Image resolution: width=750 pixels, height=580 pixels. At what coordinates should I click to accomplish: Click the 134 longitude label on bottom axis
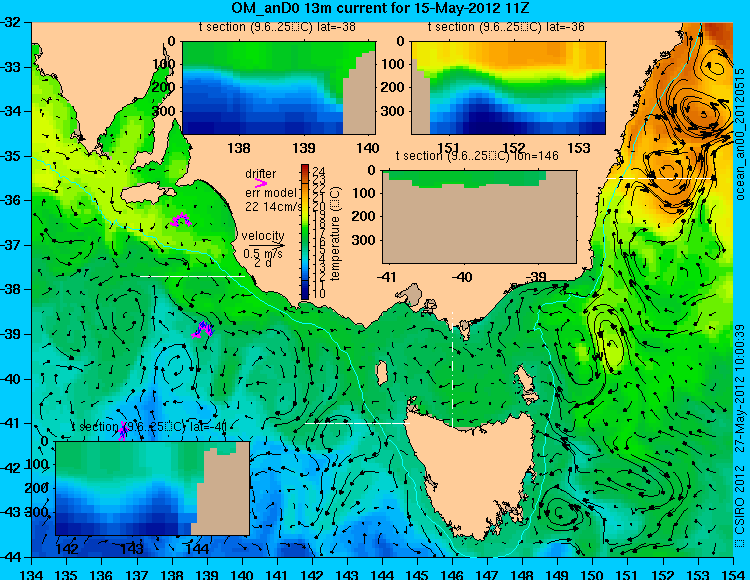[32, 574]
